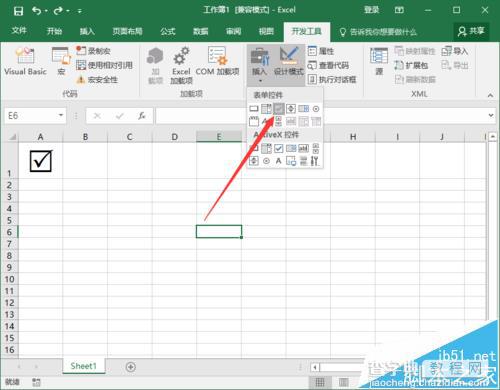Image resolution: width=500 pixels, height=390 pixels.
Task: Select the Sheet1 tab
Action: [83, 366]
